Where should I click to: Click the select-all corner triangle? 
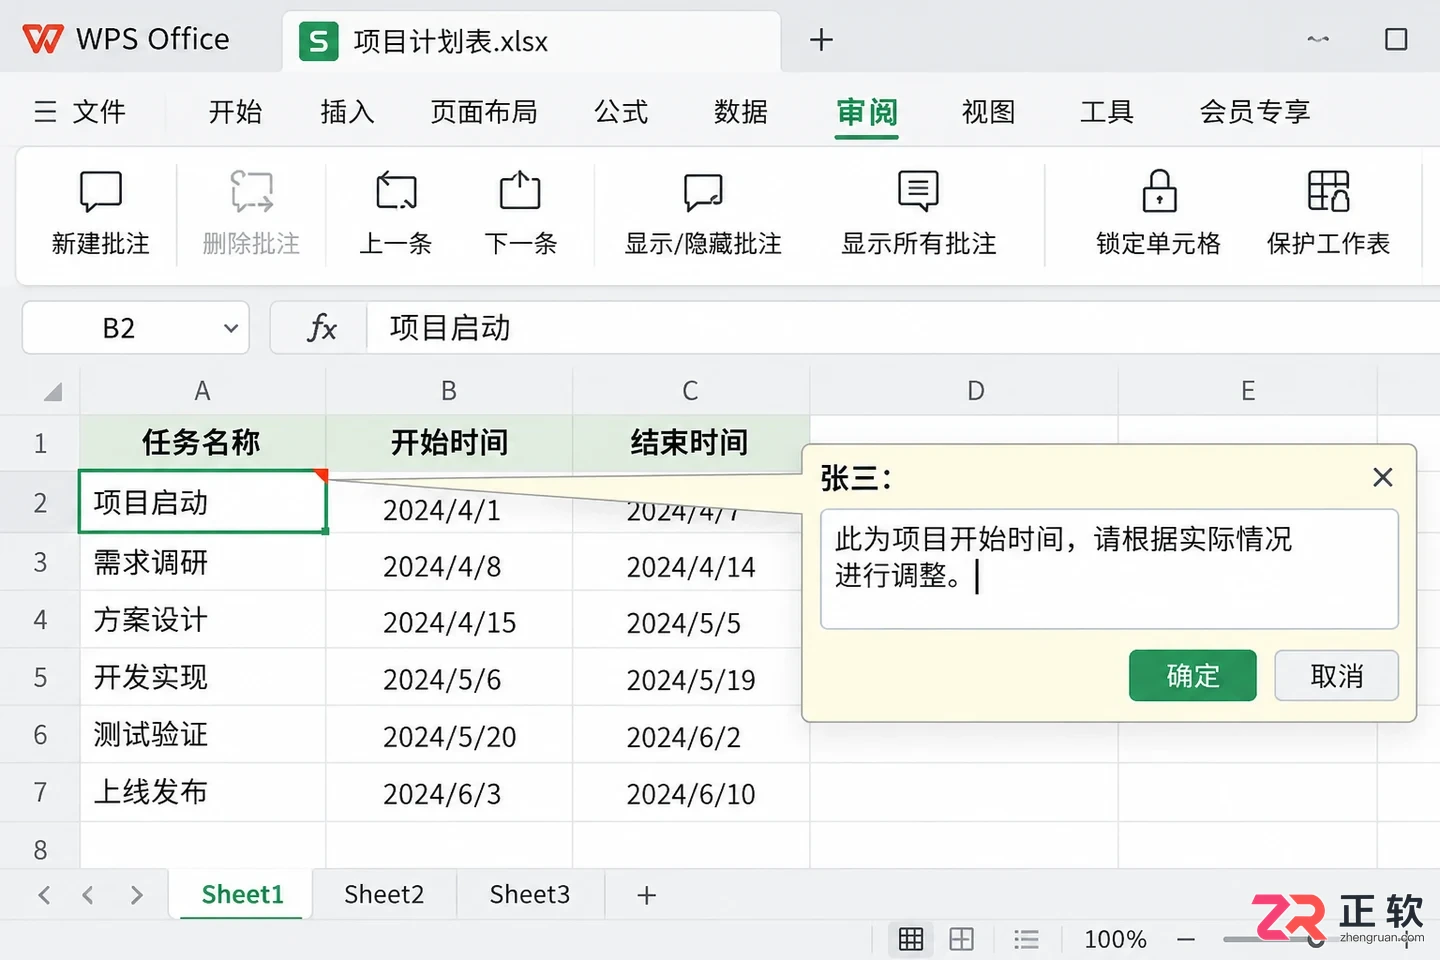(x=52, y=391)
